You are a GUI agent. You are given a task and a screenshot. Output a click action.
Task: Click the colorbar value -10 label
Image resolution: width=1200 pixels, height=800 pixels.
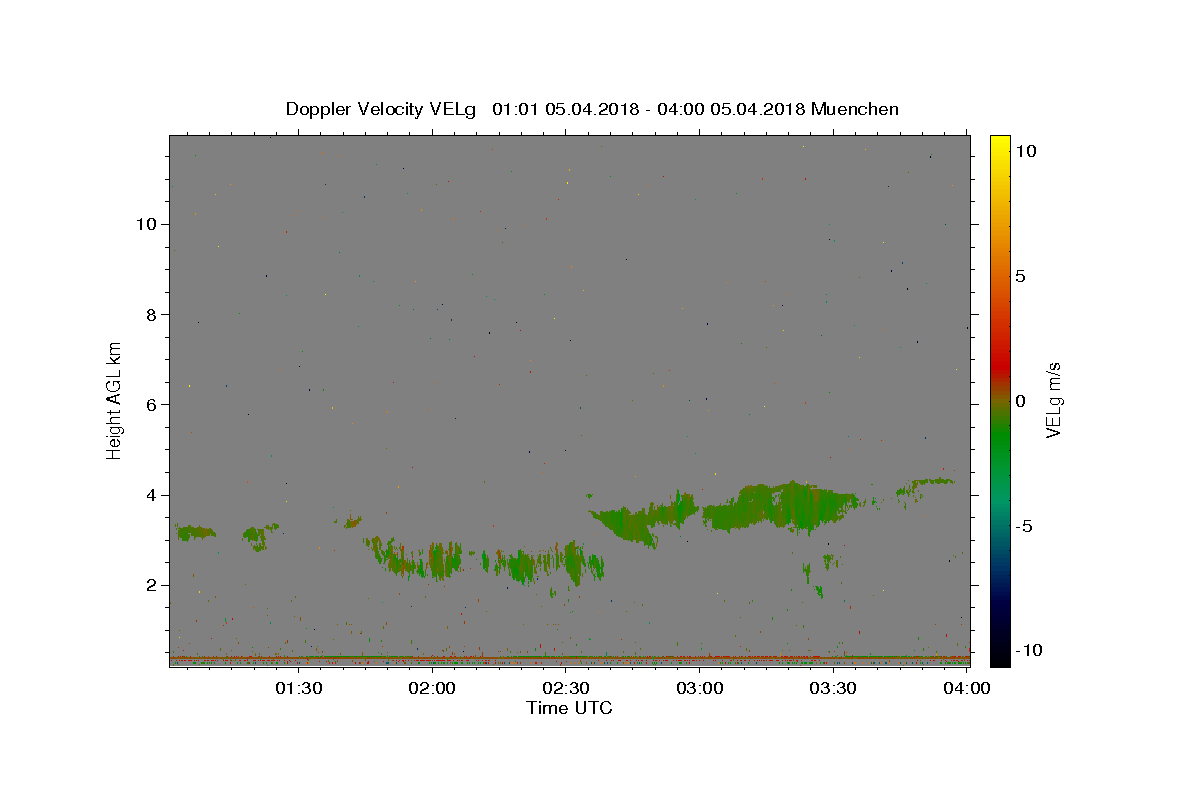coord(1029,651)
